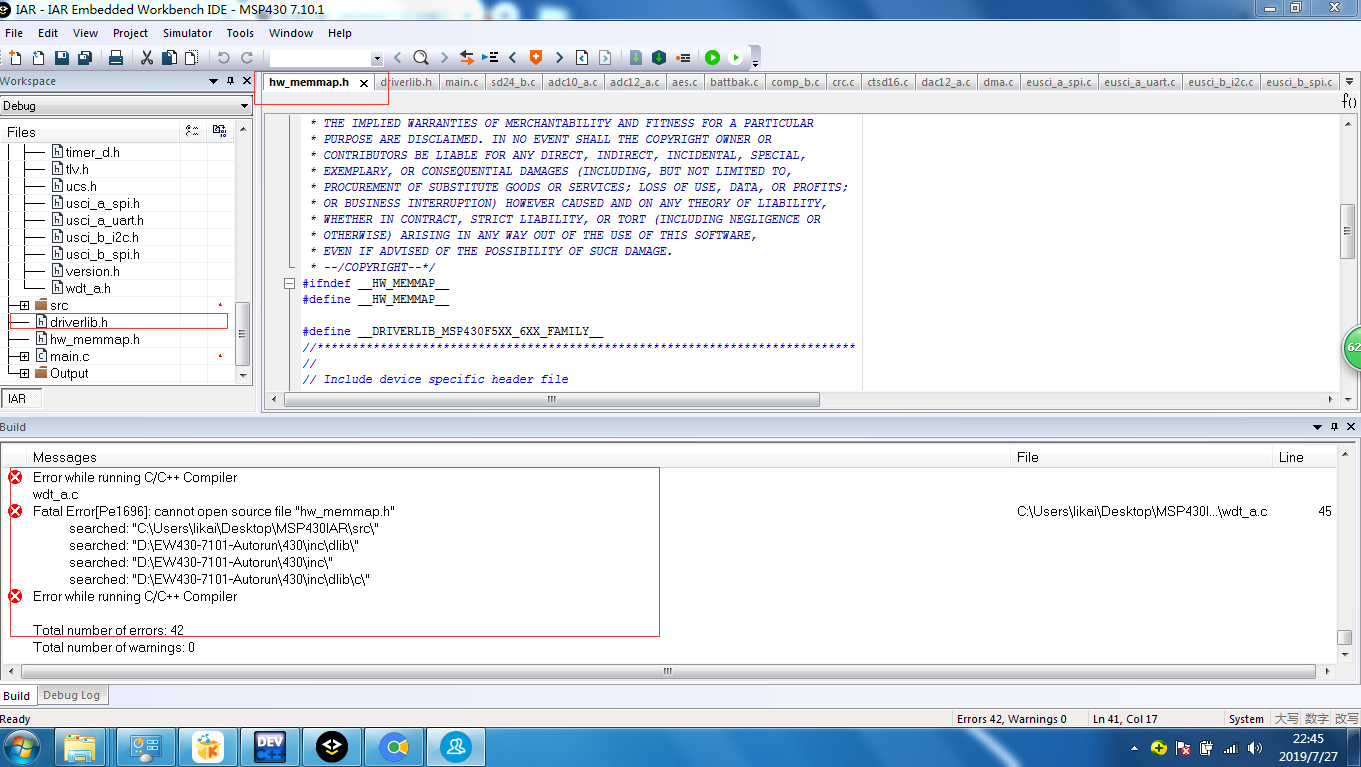Click the red error icon beside Fatal Error

15,511
